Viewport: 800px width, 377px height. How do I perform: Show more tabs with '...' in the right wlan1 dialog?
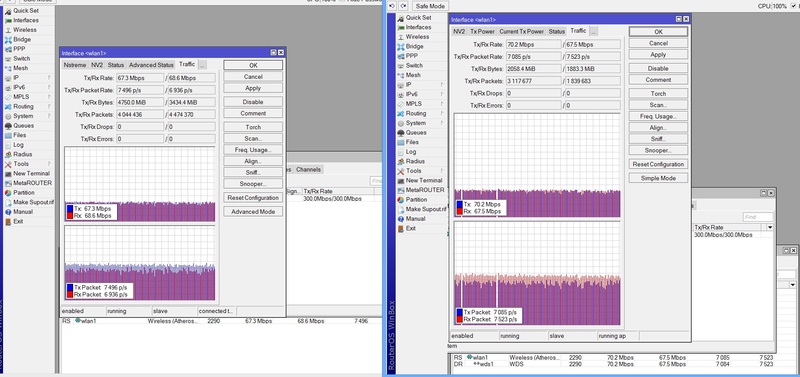(594, 31)
